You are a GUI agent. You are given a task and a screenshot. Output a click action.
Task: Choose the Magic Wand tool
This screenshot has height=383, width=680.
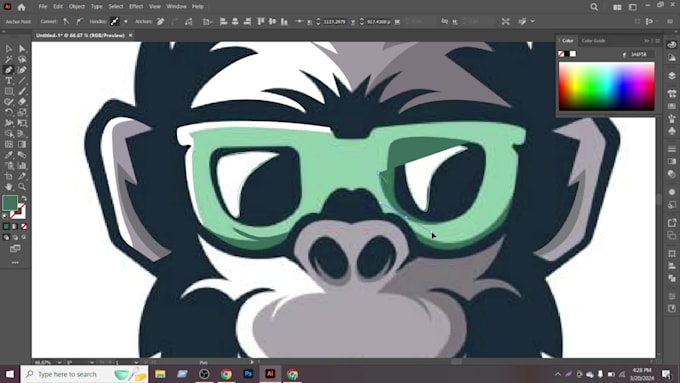(9, 59)
